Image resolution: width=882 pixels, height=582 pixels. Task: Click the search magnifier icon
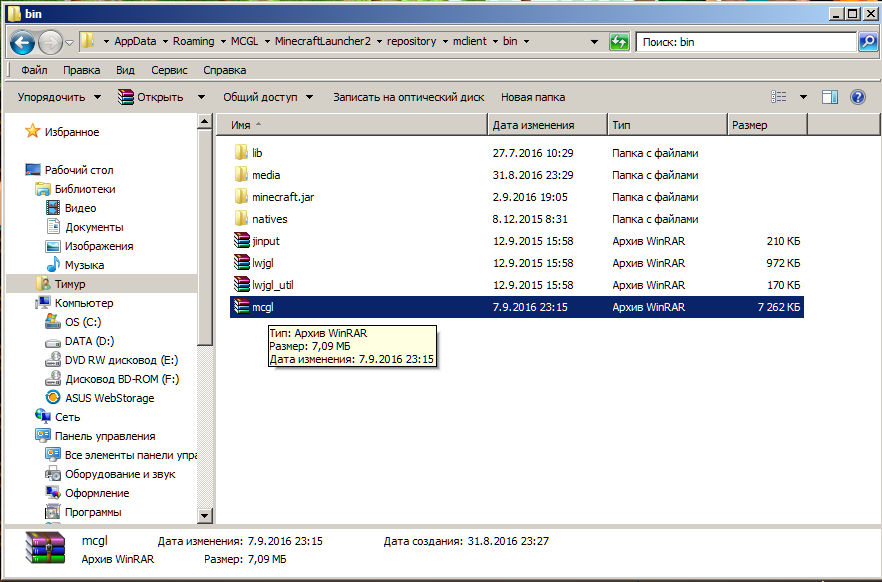(x=868, y=42)
